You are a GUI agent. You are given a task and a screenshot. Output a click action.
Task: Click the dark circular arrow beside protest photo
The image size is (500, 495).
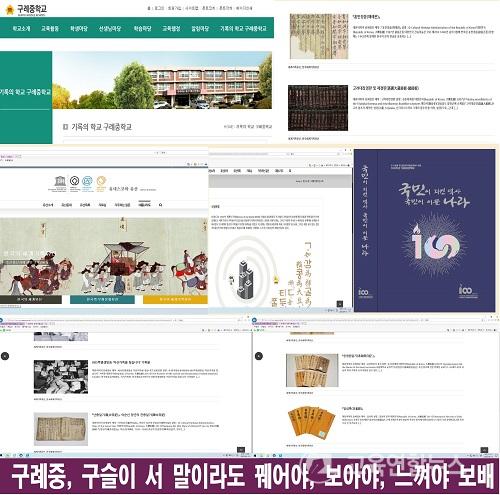pos(5,356)
